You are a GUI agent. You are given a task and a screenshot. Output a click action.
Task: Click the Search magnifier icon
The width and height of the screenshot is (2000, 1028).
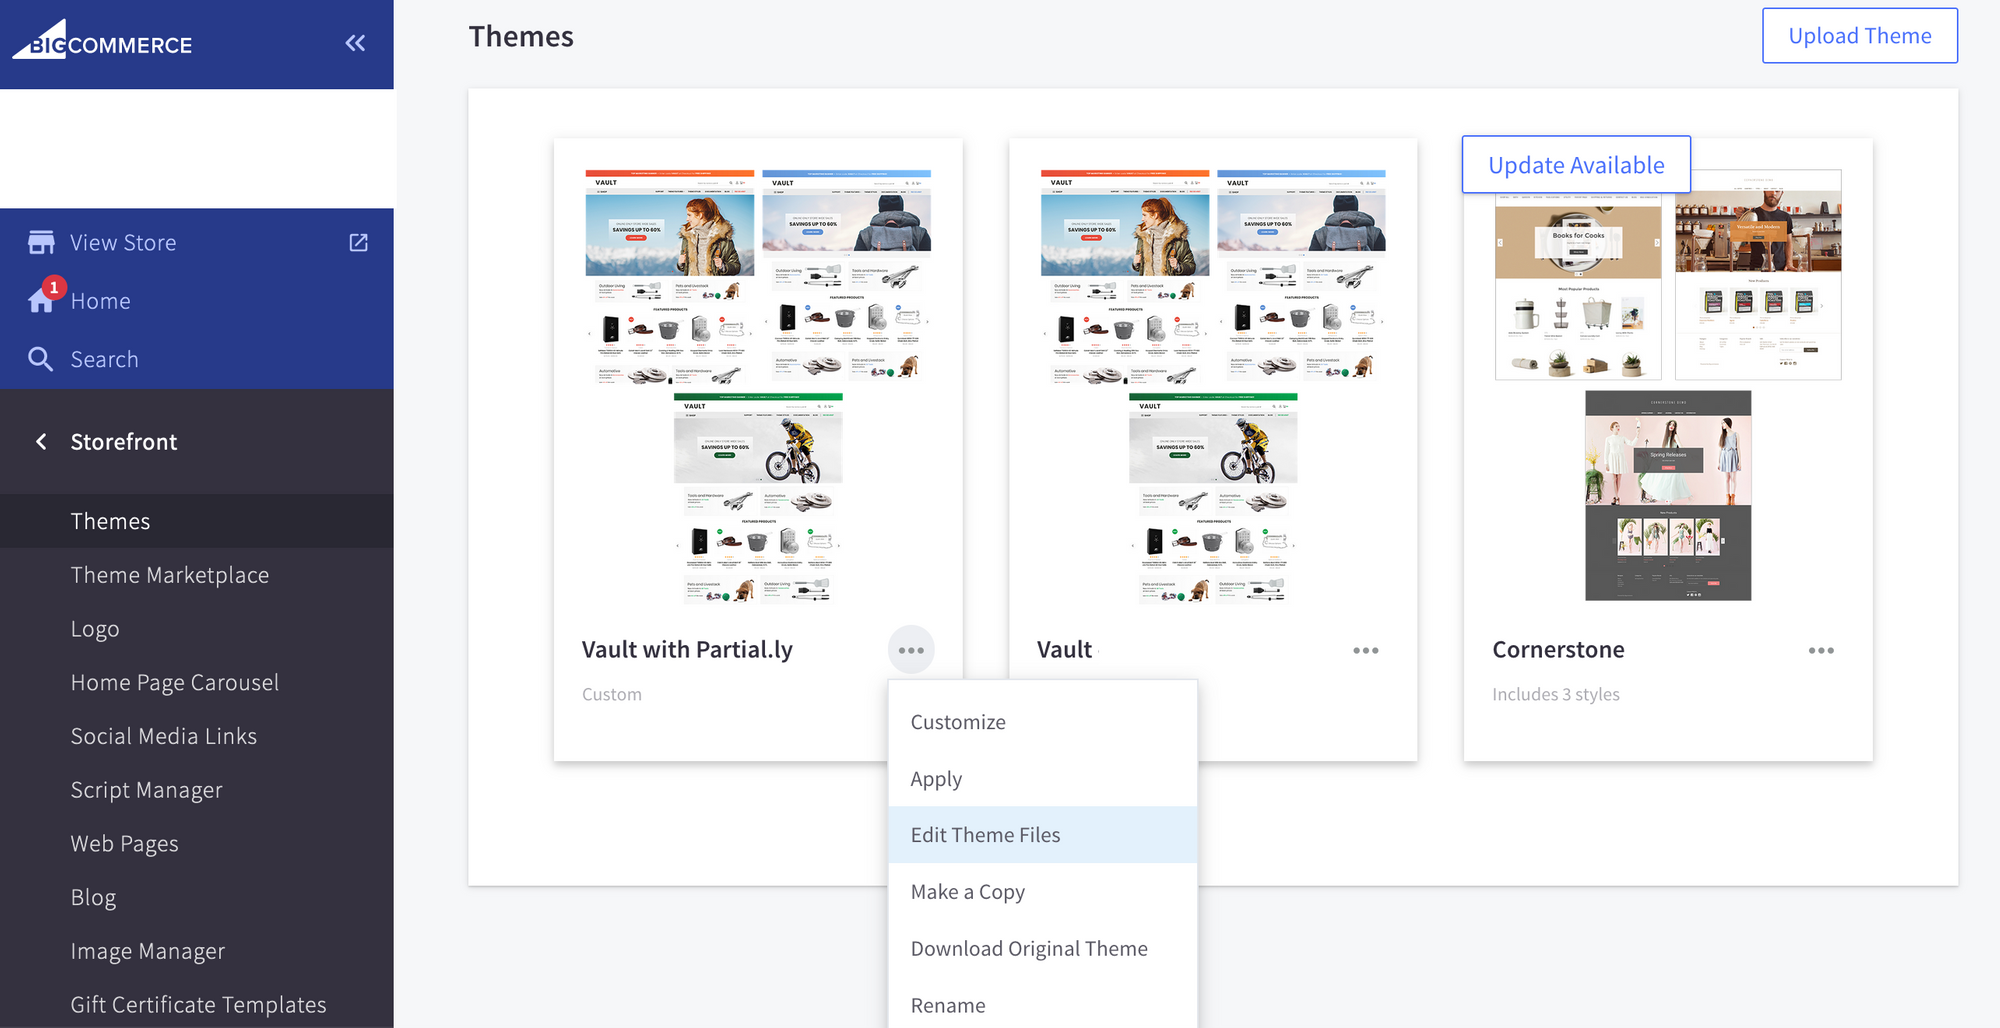click(x=40, y=359)
